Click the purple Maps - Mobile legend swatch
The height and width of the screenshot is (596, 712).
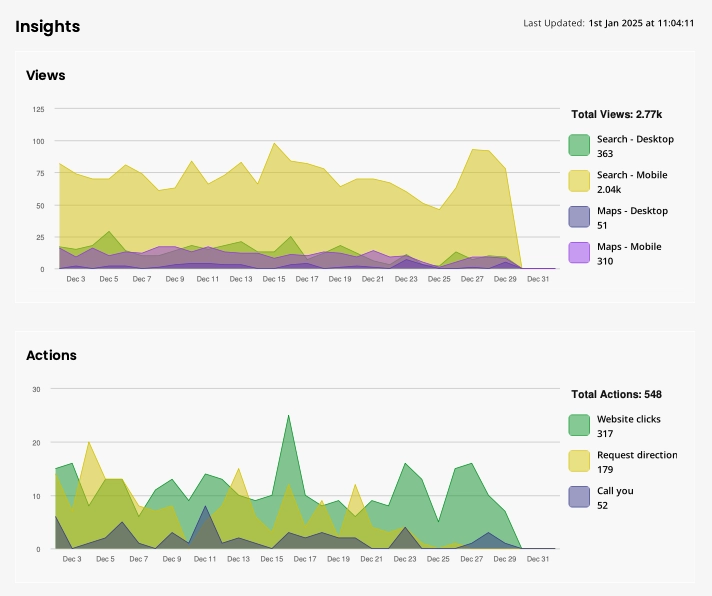click(x=579, y=253)
